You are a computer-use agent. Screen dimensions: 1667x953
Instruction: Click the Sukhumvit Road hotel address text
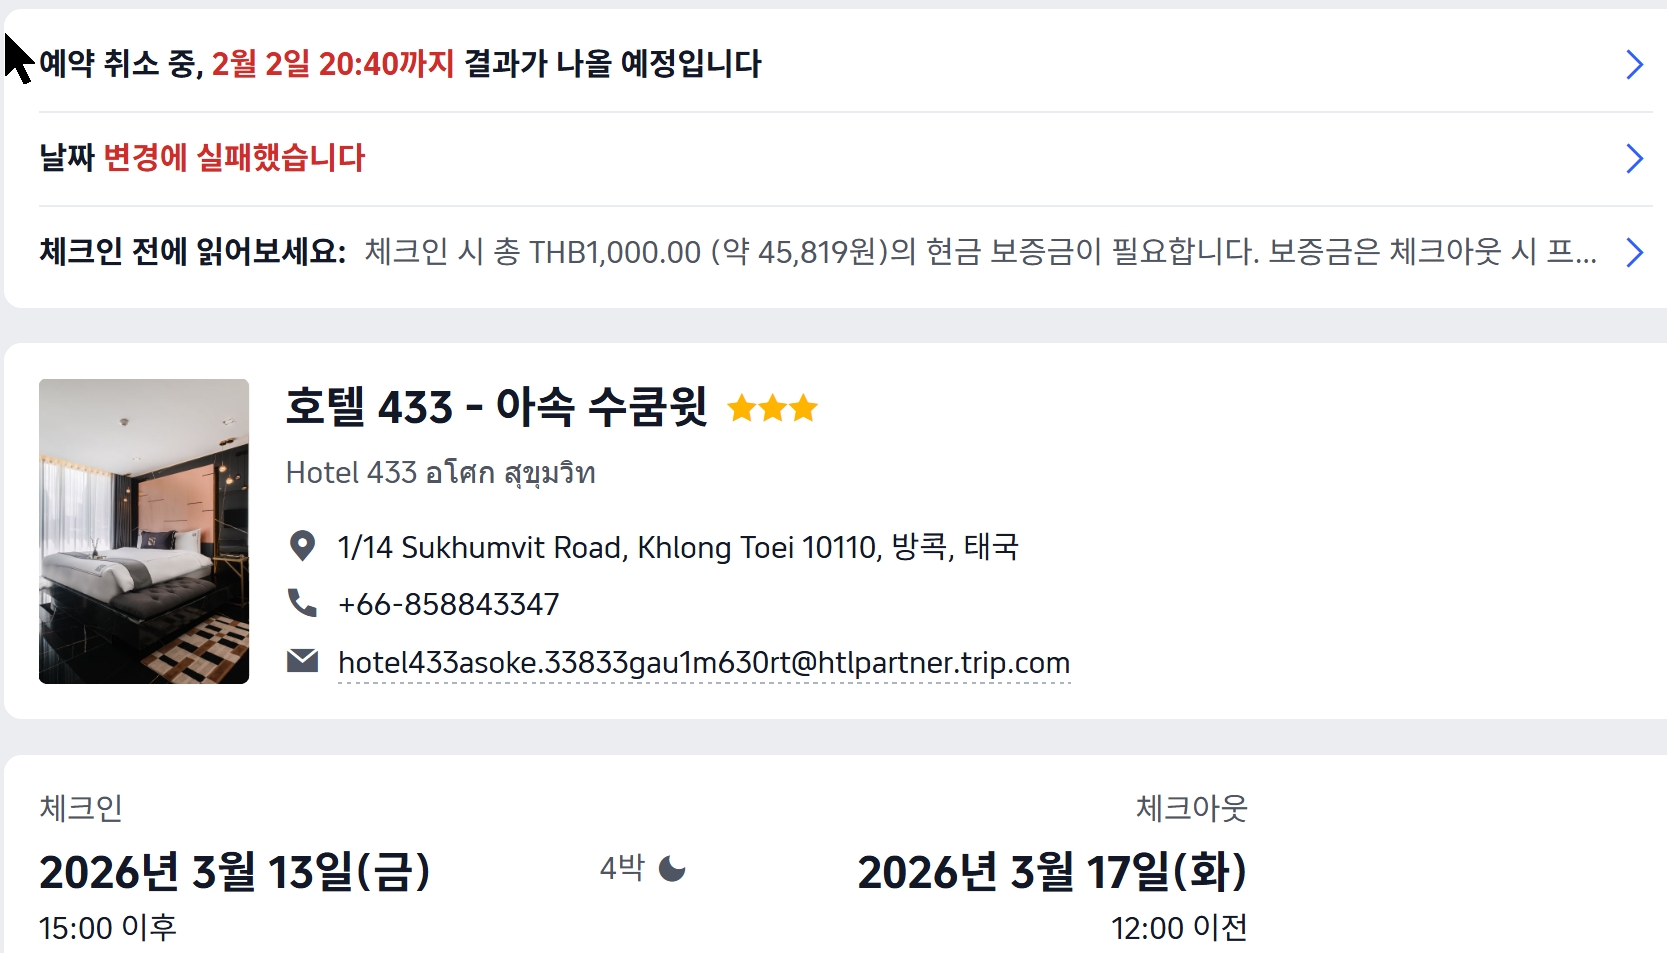tap(677, 547)
